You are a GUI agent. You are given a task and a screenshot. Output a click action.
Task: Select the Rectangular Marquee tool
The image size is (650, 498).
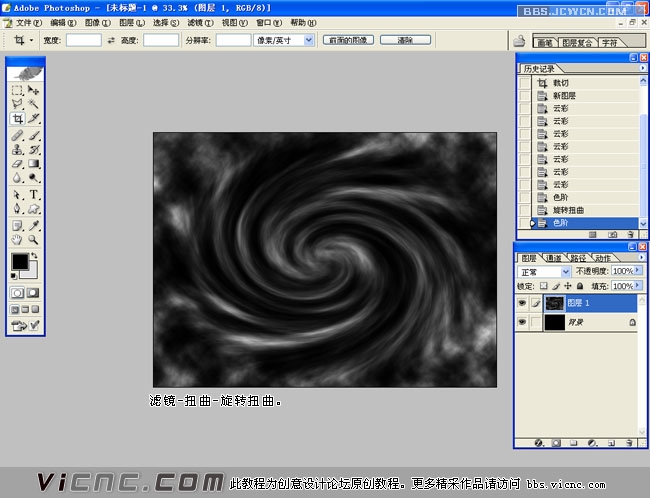click(x=17, y=90)
